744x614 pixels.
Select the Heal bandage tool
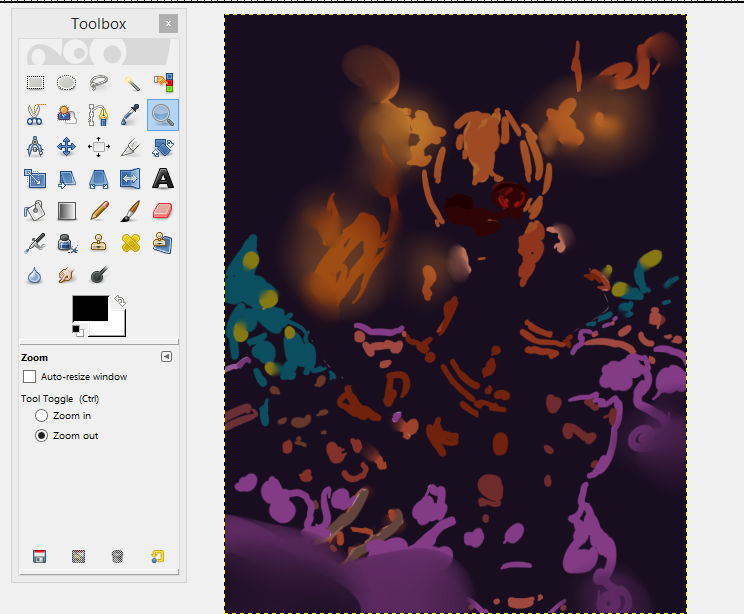pos(130,243)
